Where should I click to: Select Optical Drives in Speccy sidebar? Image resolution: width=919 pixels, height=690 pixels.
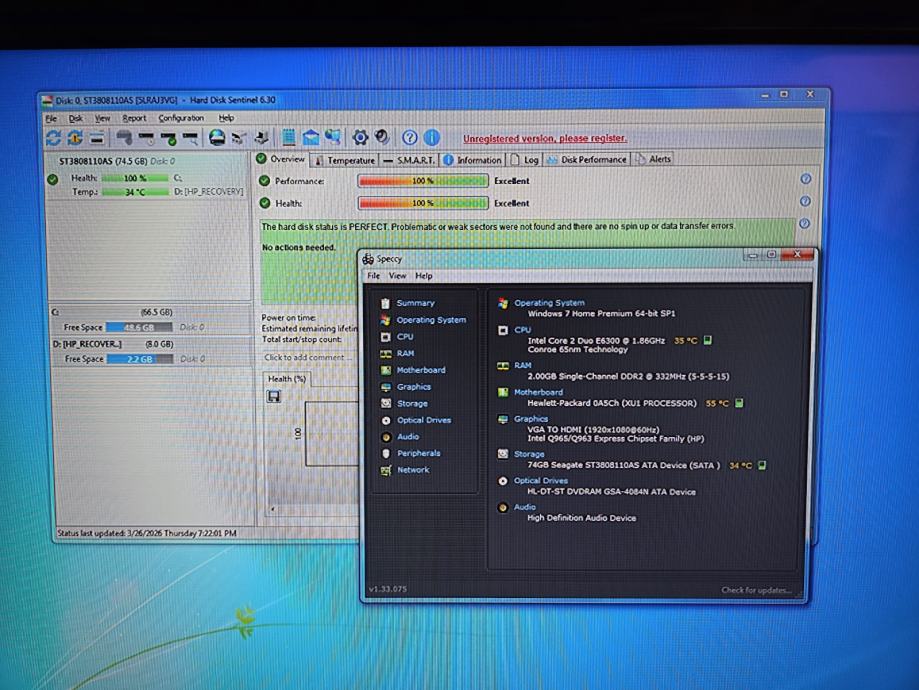pyautogui.click(x=424, y=420)
